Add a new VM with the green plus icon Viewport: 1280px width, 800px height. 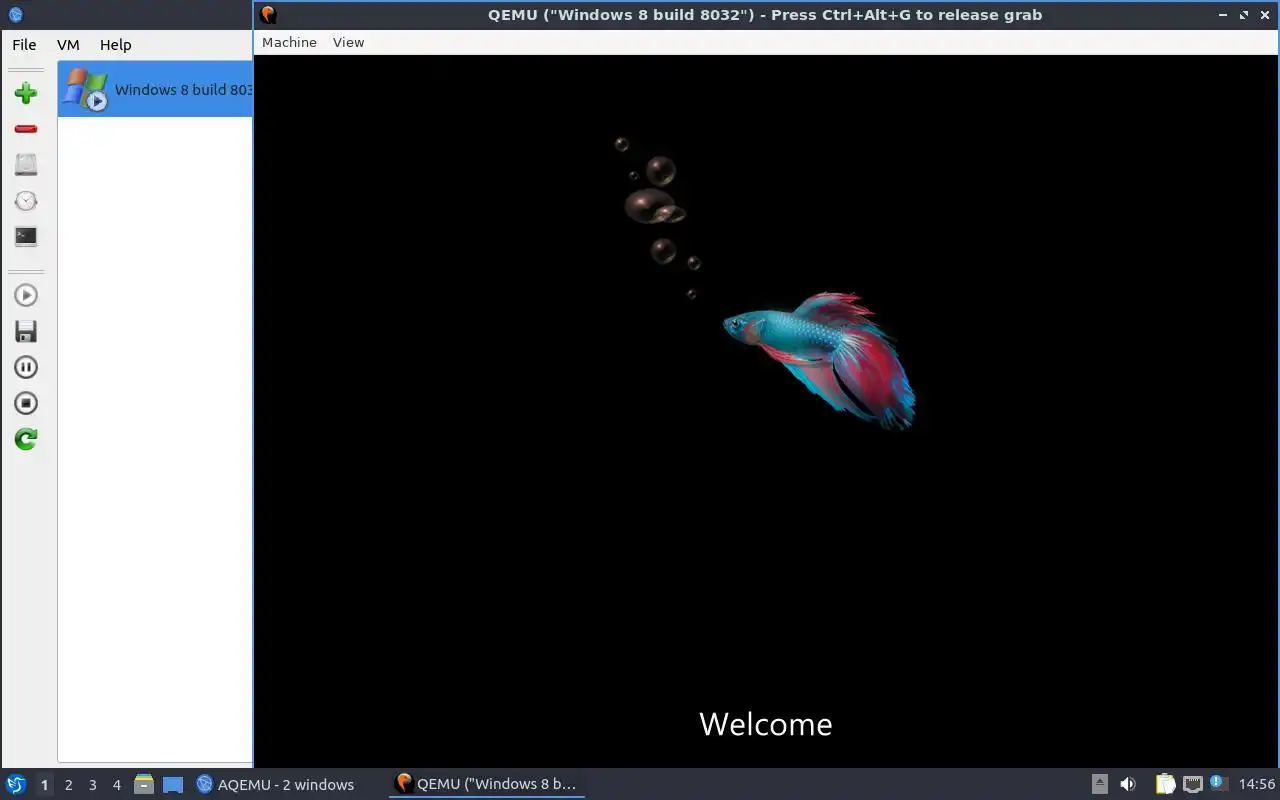coord(26,93)
